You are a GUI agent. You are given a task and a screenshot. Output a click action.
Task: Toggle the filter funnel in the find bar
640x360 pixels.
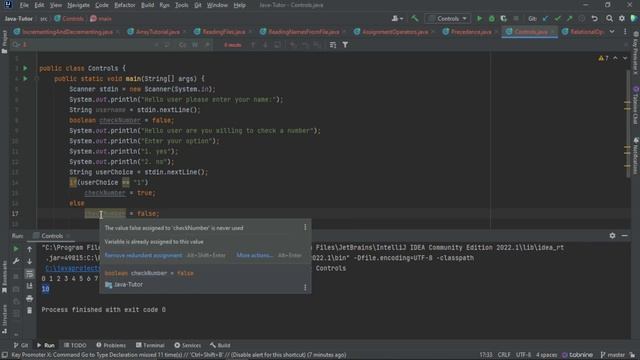tap(345, 45)
